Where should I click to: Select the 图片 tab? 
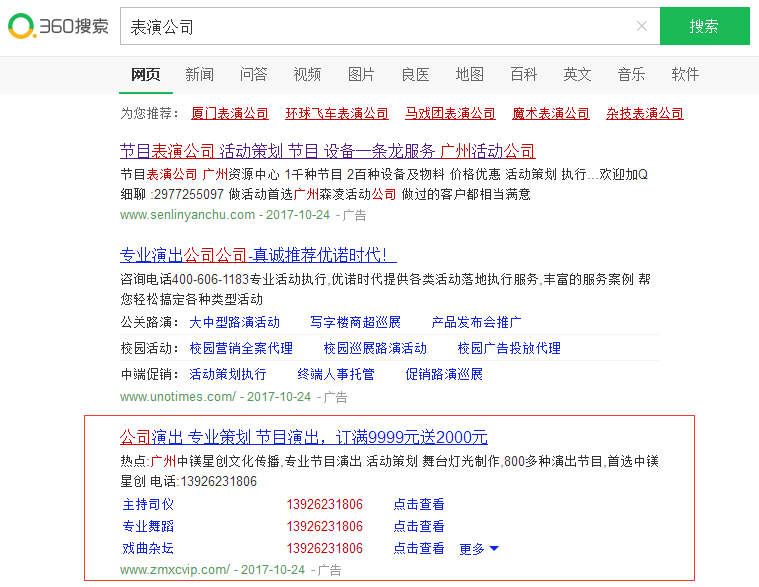pos(361,75)
